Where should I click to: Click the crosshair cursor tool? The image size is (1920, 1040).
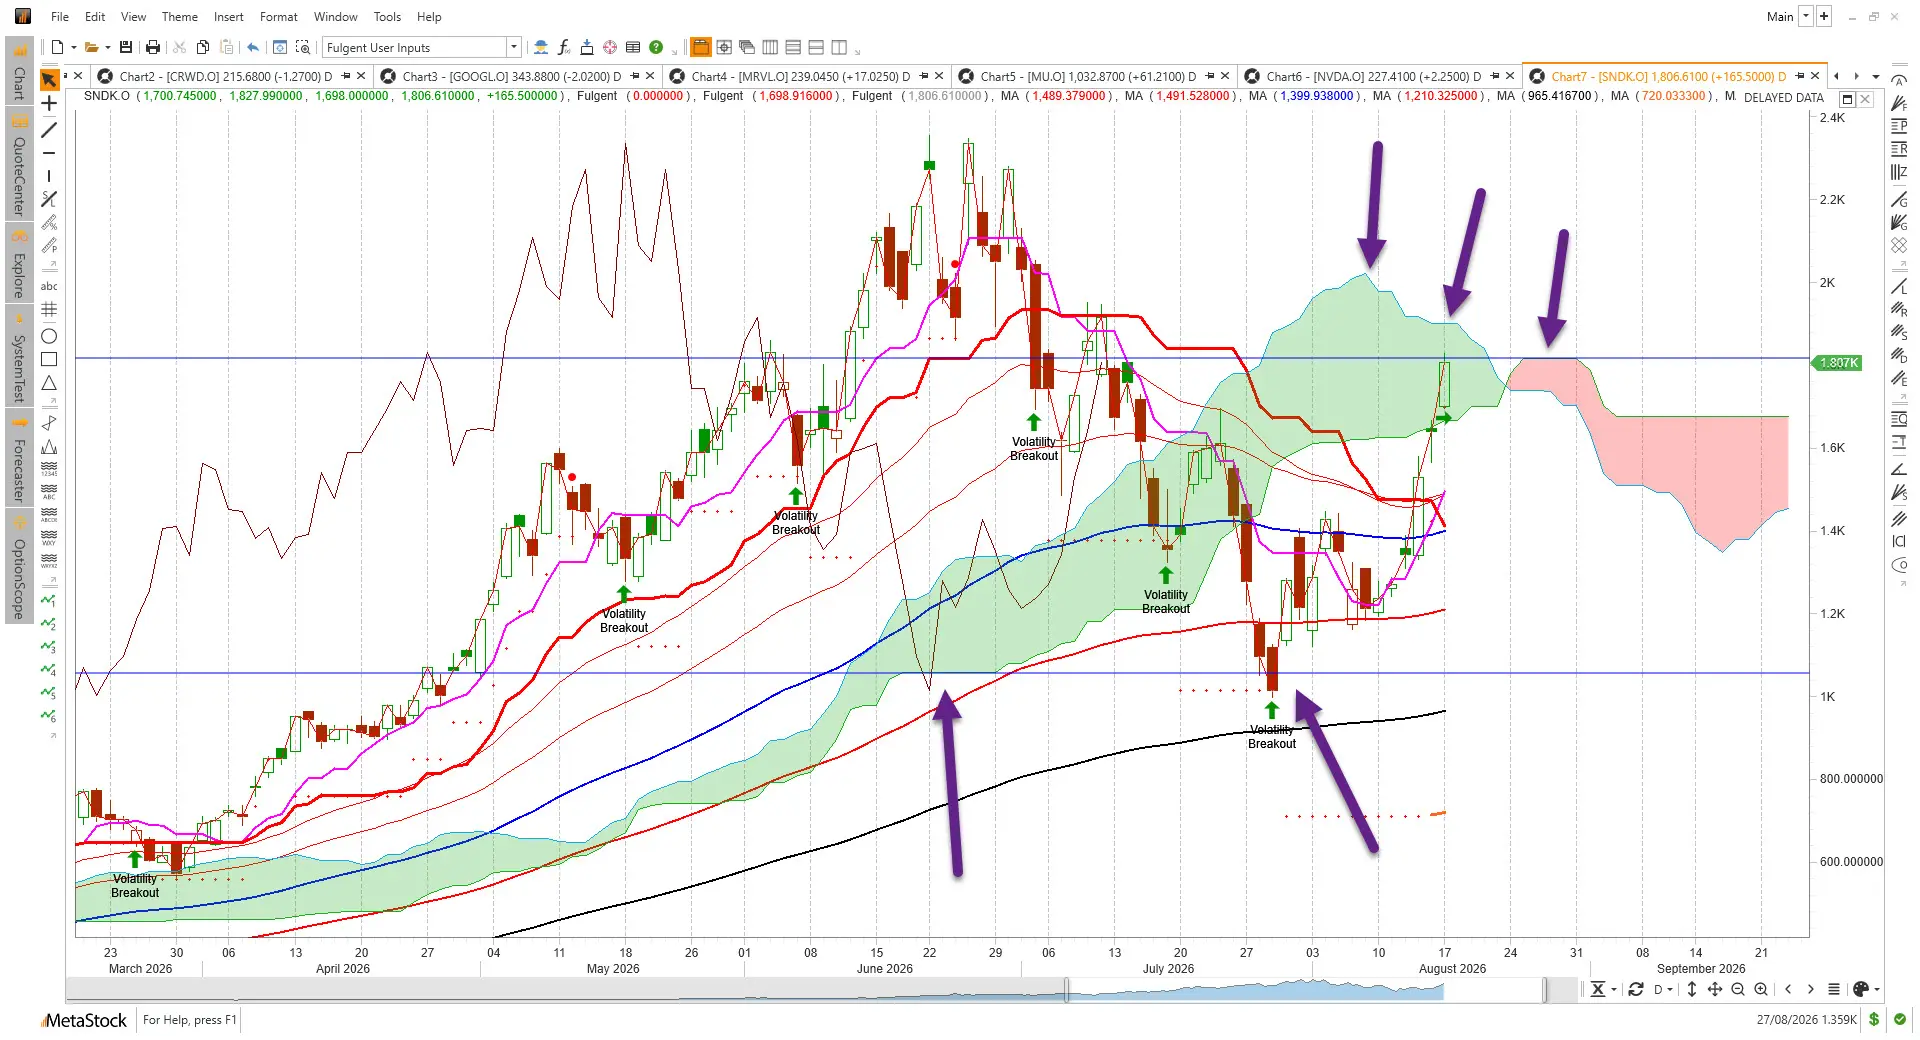tap(49, 103)
